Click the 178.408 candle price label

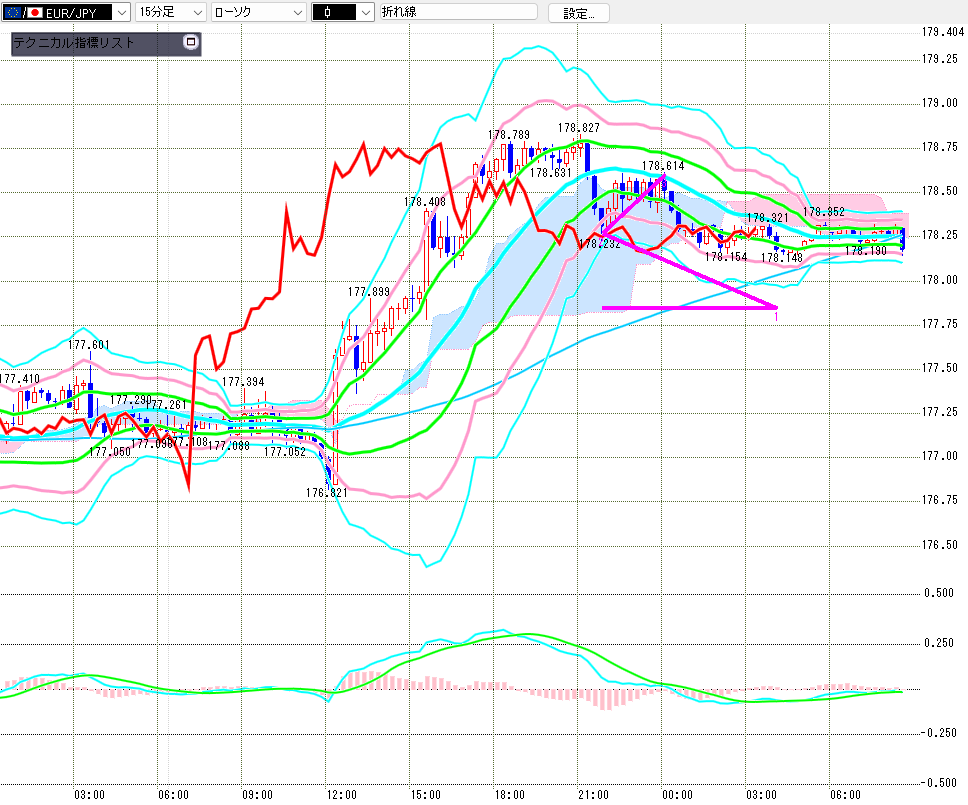[425, 202]
